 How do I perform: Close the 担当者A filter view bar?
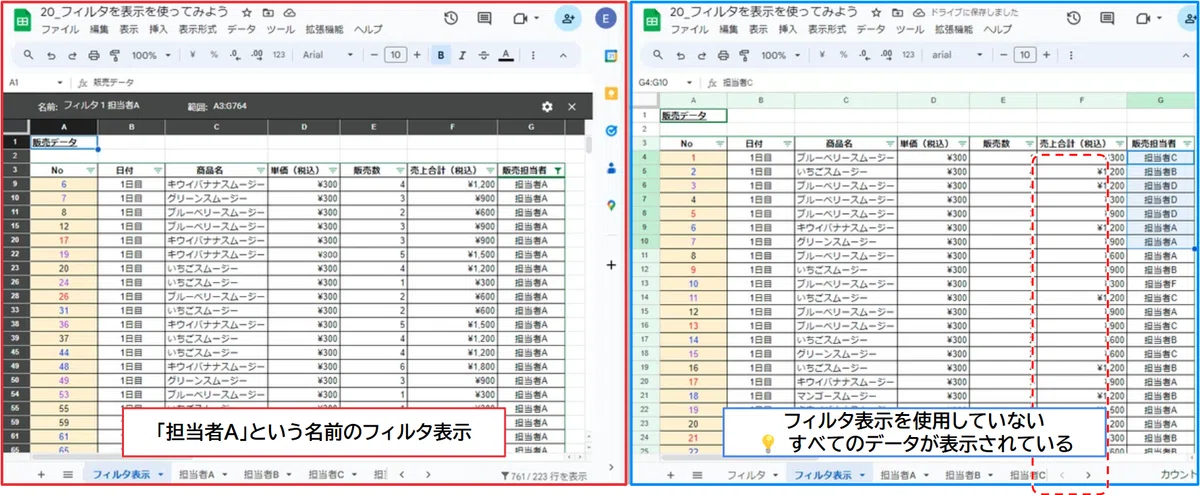[572, 106]
